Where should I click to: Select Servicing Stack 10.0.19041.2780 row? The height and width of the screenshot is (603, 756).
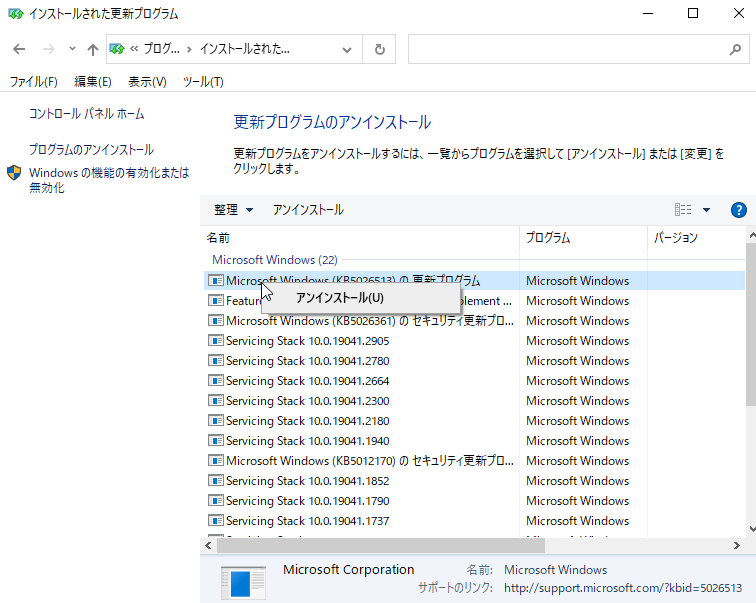pyautogui.click(x=474, y=361)
